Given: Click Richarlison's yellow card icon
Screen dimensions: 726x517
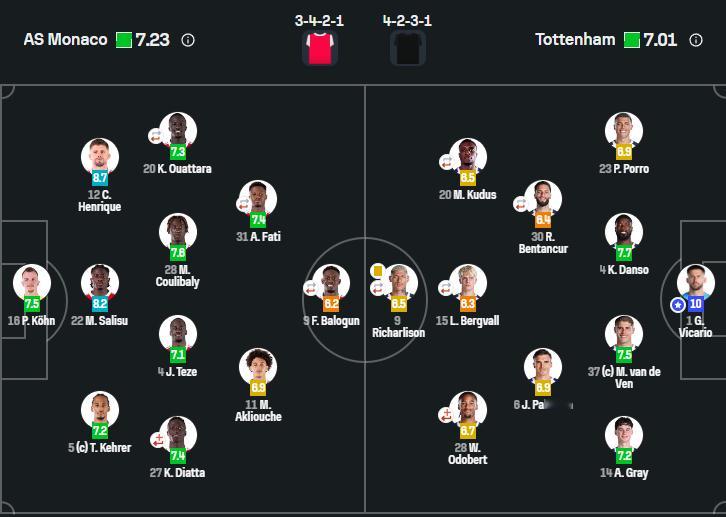Looking at the screenshot, I should tap(378, 270).
